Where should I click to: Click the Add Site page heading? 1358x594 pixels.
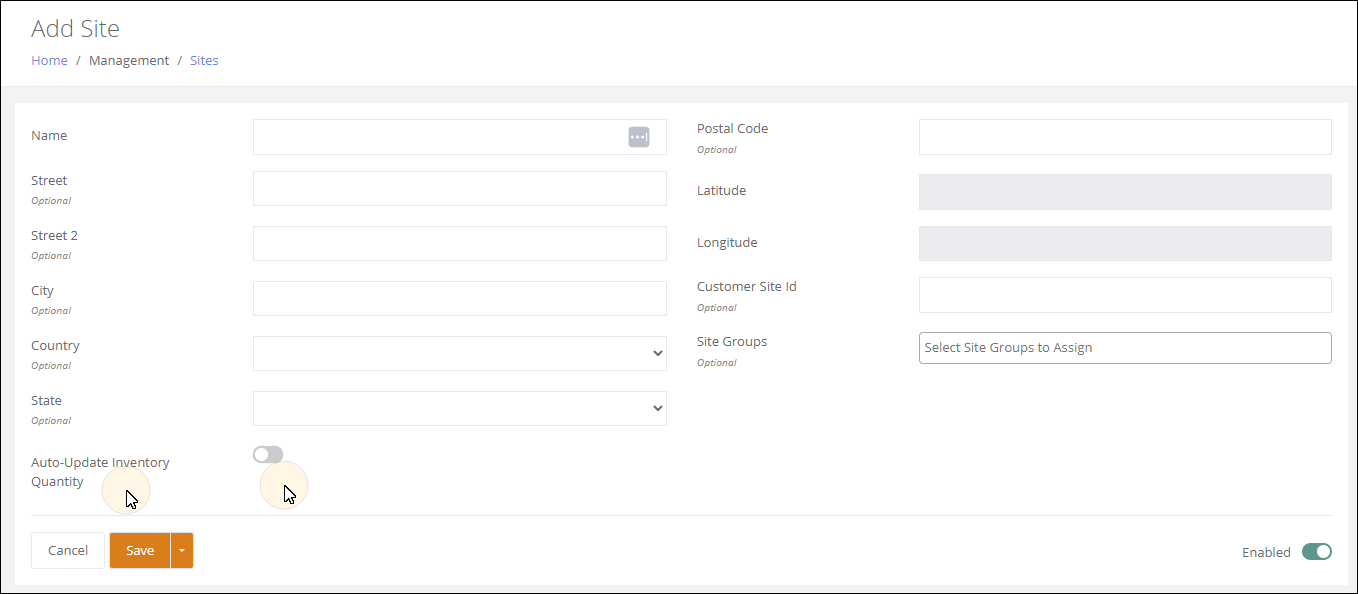tap(75, 28)
